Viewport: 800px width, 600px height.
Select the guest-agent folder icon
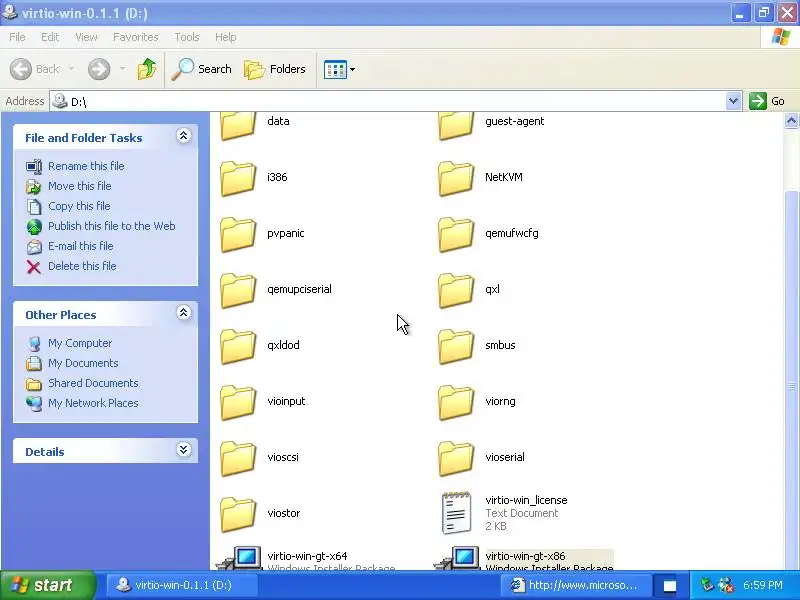click(456, 125)
